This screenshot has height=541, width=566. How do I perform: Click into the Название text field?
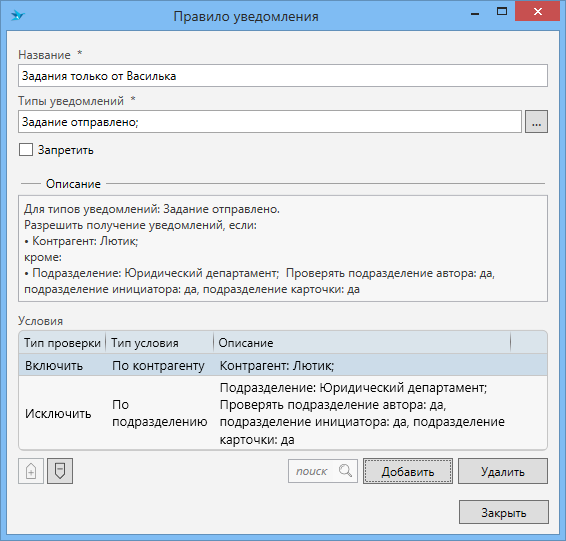(283, 75)
